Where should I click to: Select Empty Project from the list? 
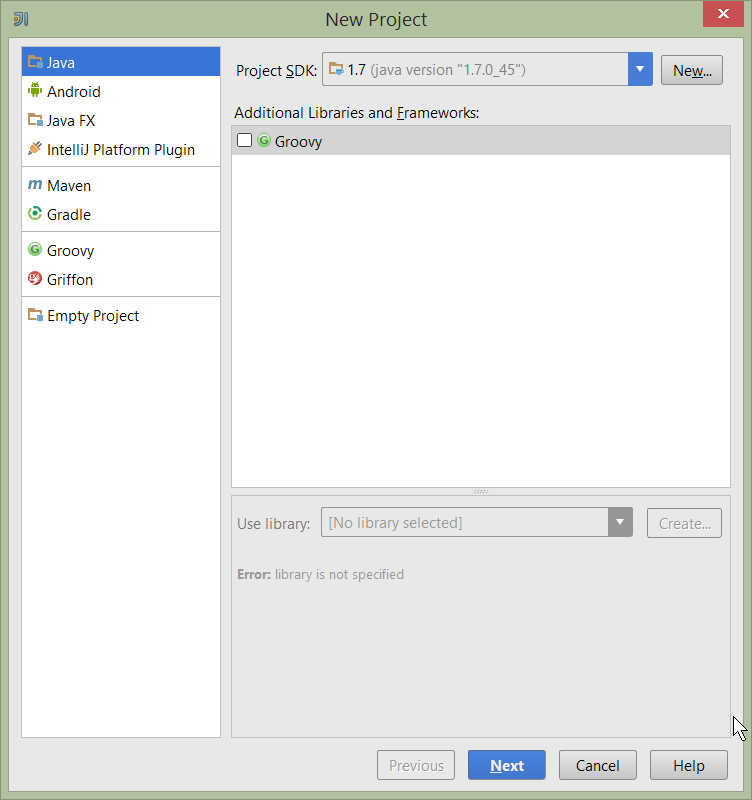(93, 316)
